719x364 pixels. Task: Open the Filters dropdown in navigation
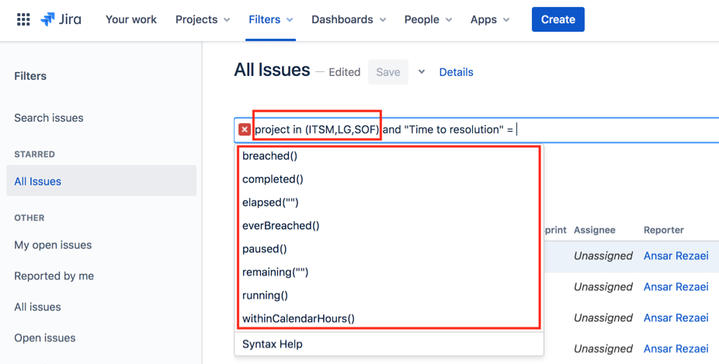click(x=271, y=19)
